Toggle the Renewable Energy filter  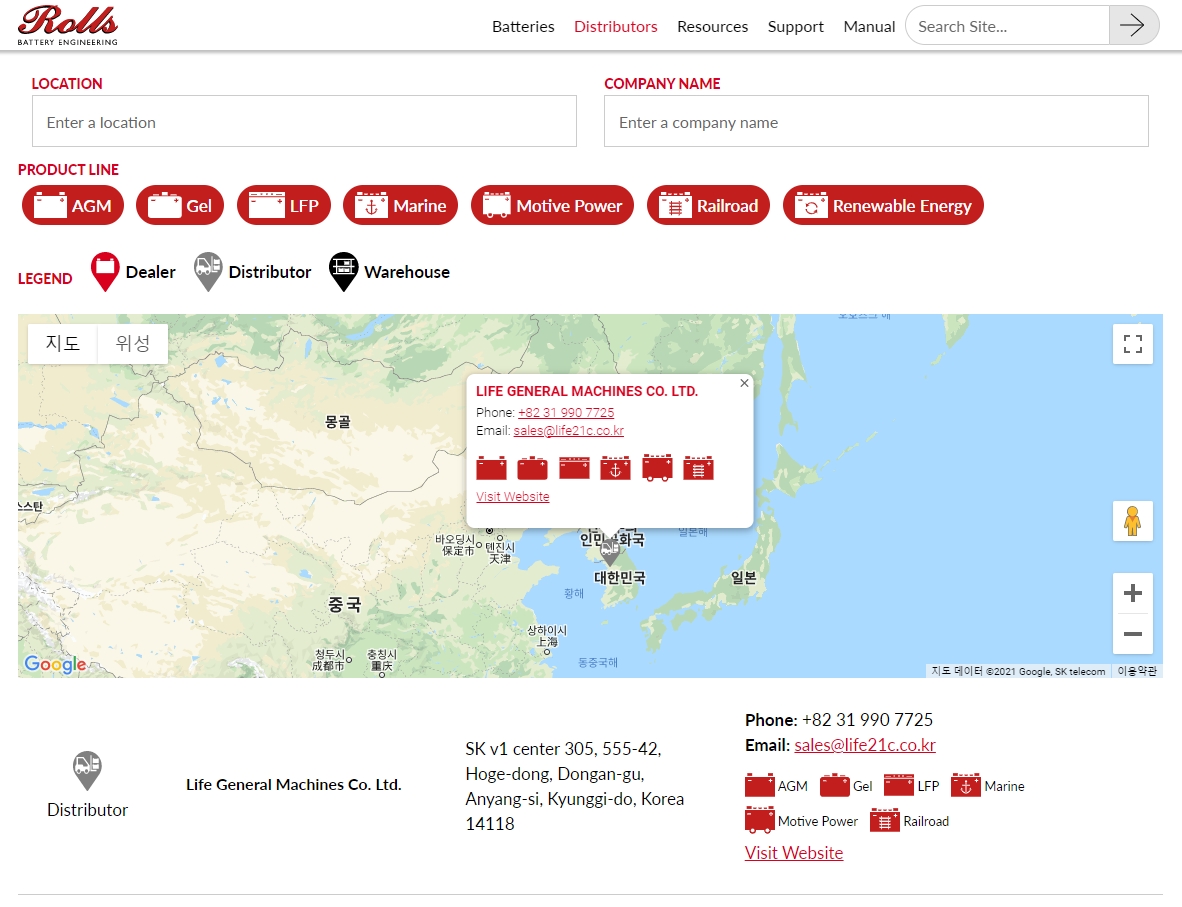click(x=883, y=205)
